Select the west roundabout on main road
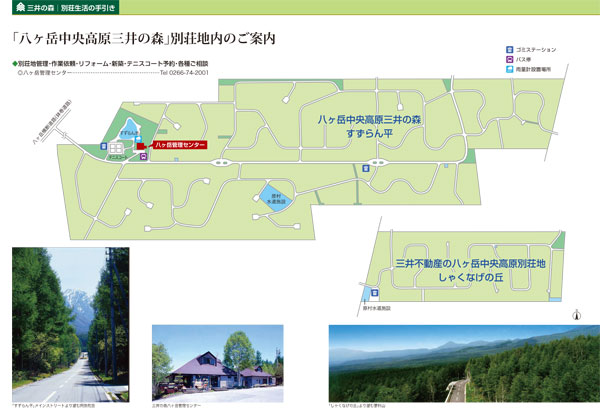Image resolution: width=600 pixels, height=409 pixels. (x=223, y=163)
